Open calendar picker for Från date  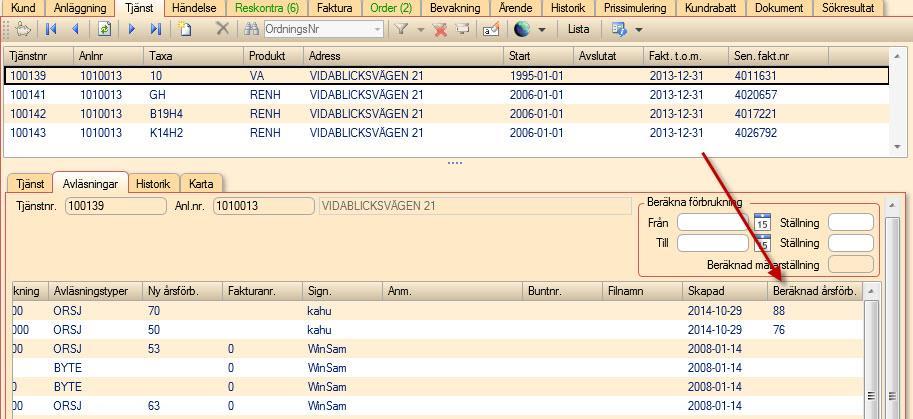tap(762, 222)
